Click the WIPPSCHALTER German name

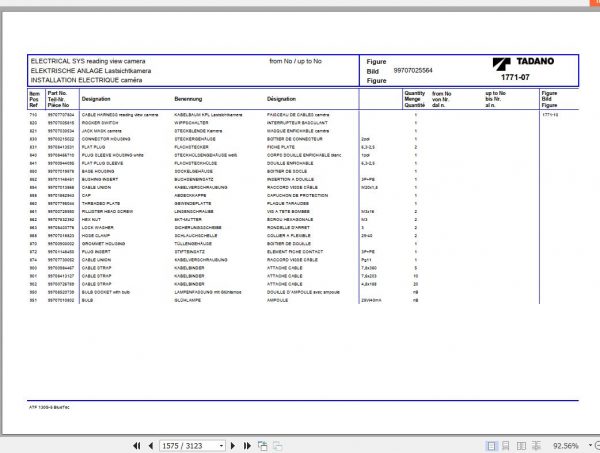(191, 123)
